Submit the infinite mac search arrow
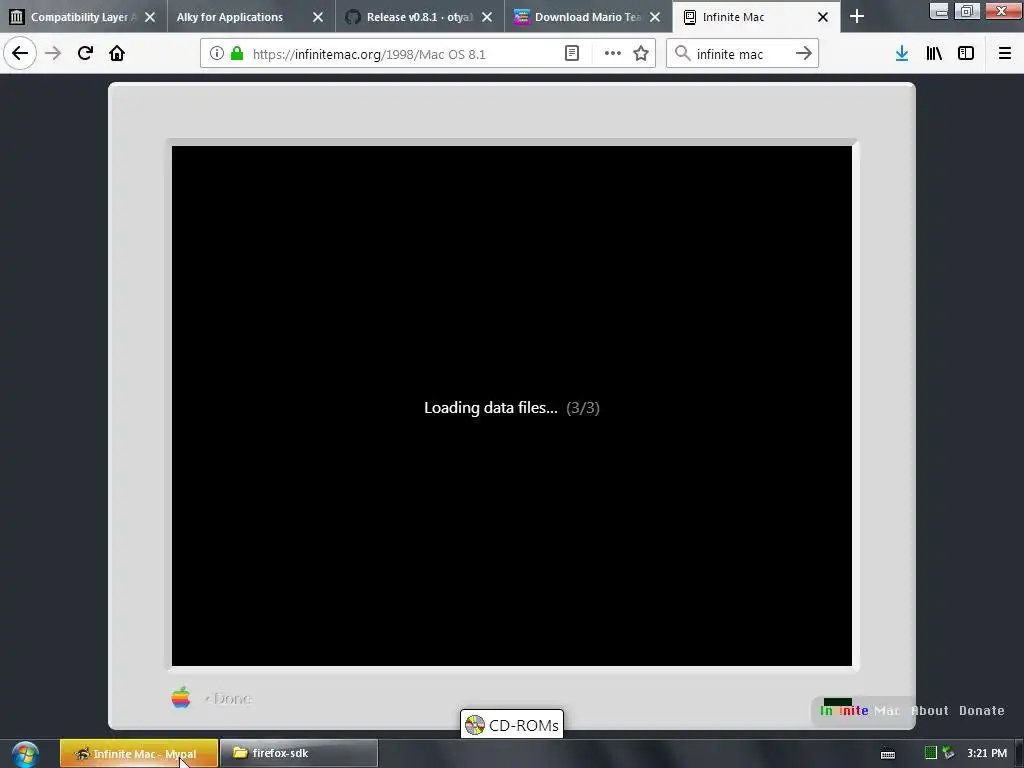This screenshot has height=768, width=1024. 804,54
